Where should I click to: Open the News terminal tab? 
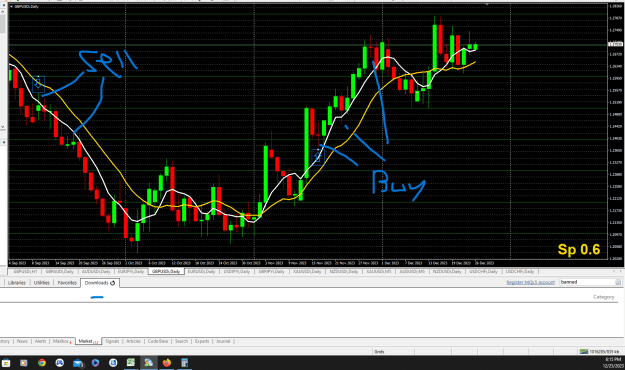point(22,341)
